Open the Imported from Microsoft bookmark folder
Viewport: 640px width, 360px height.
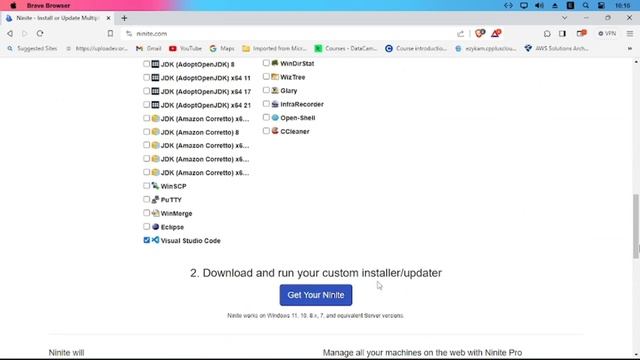click(x=274, y=48)
